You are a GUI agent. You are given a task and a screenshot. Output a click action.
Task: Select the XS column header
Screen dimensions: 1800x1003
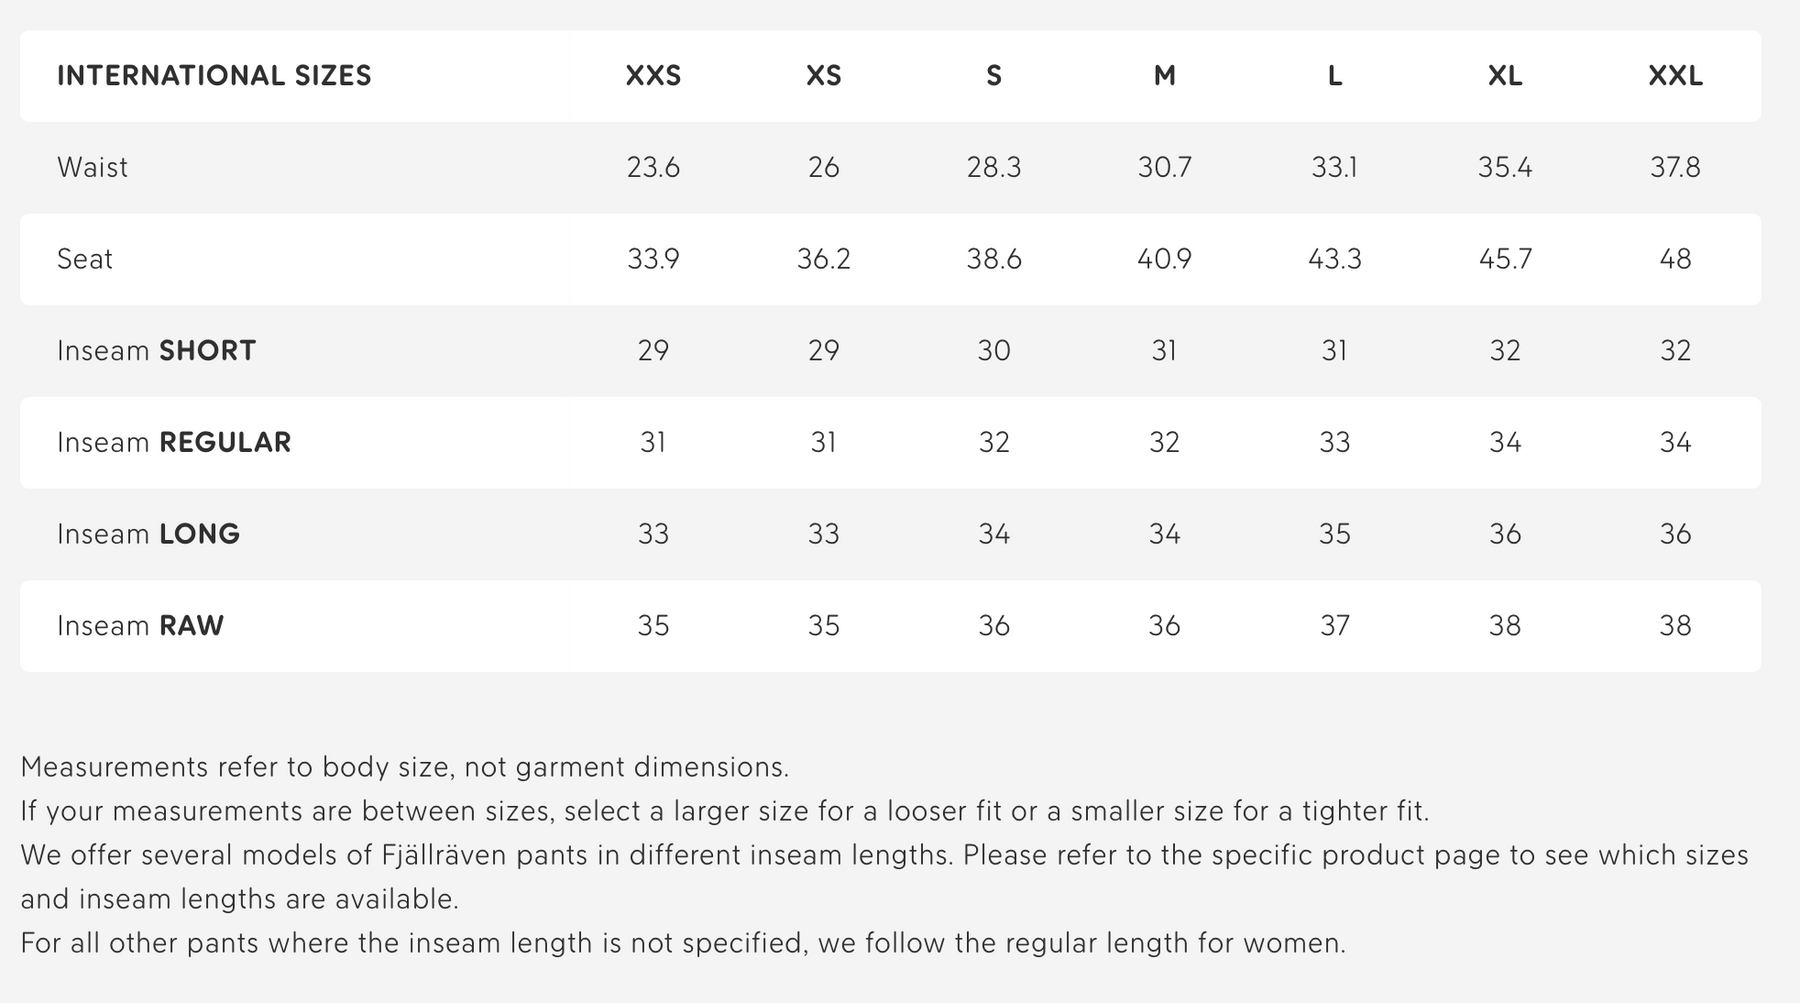[823, 76]
